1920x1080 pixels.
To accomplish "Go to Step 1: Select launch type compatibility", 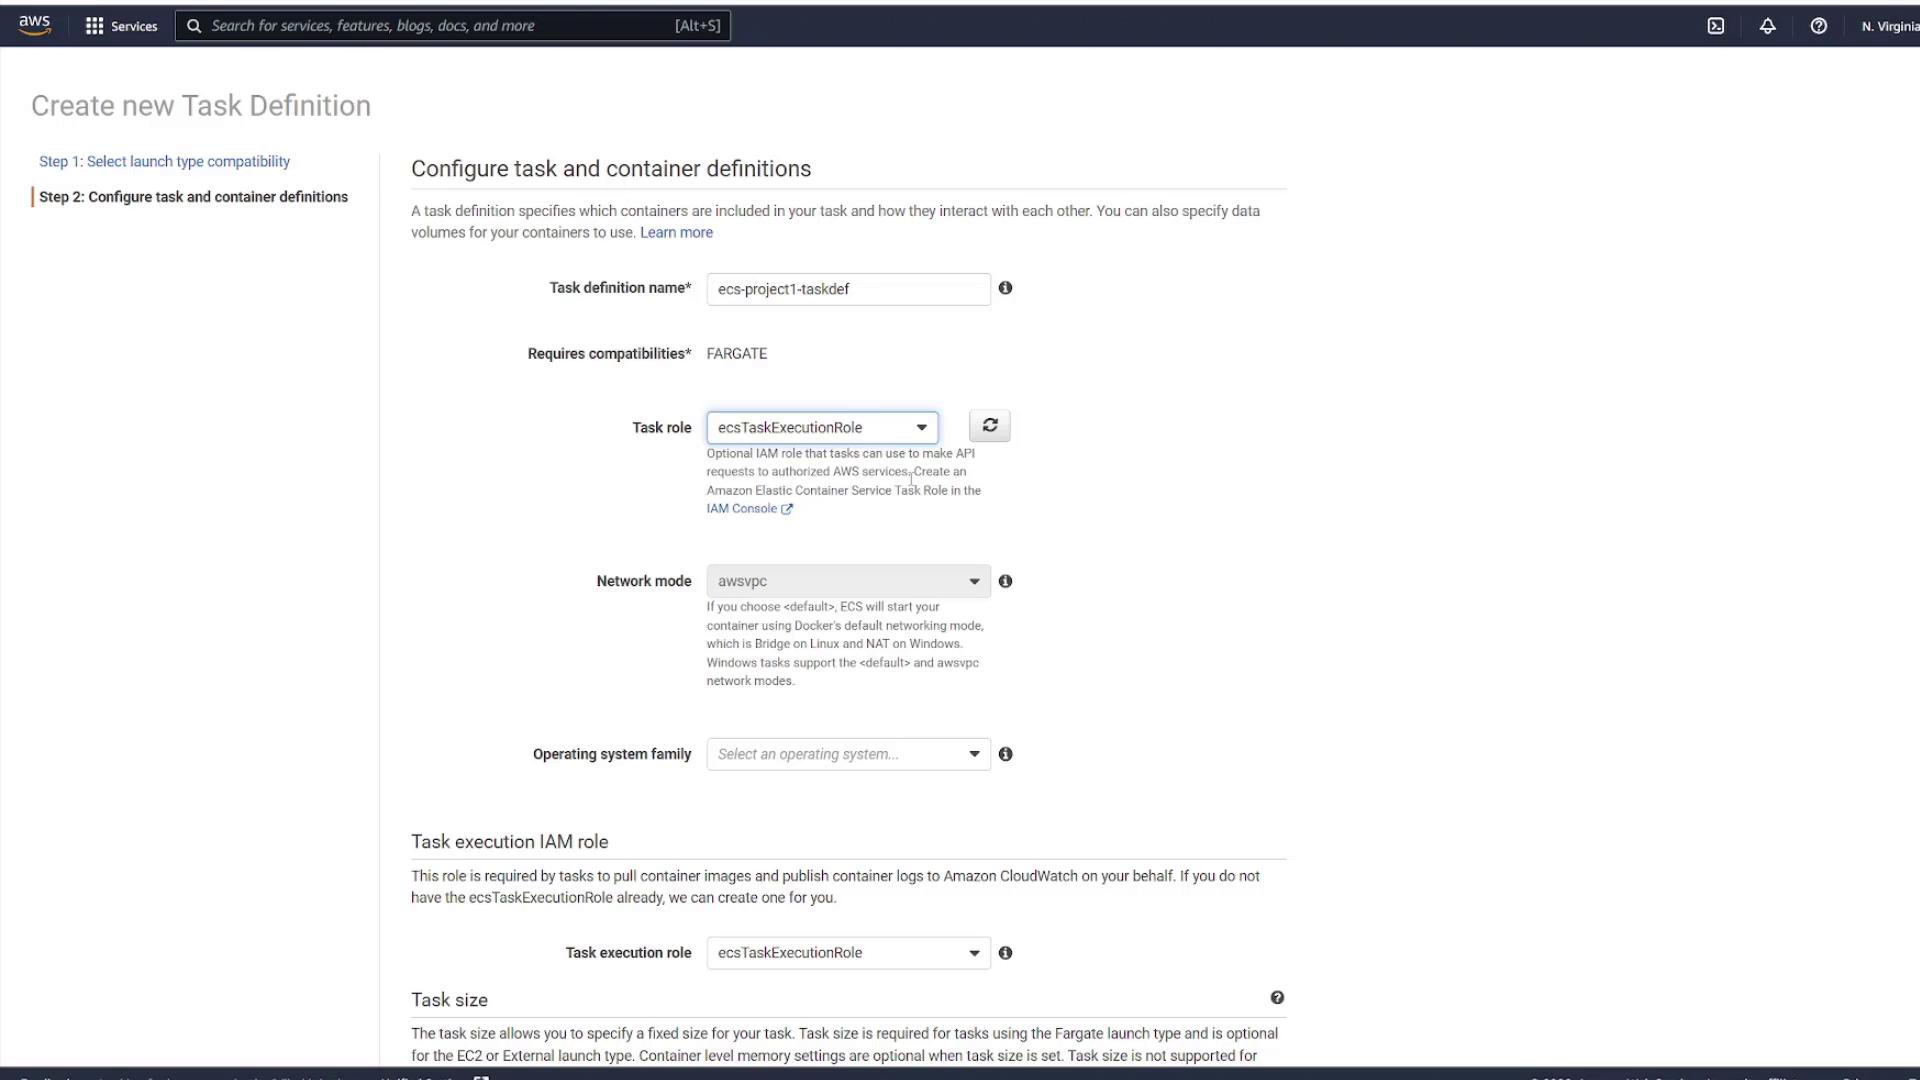I will click(164, 161).
